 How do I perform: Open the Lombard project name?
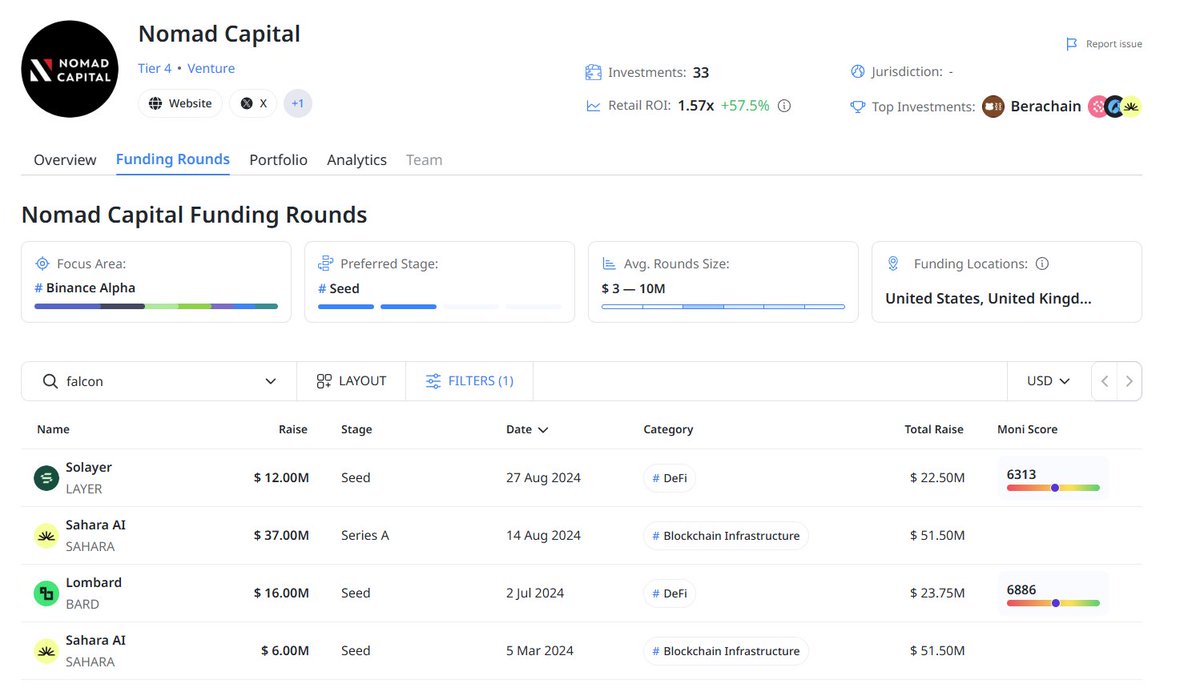click(94, 582)
